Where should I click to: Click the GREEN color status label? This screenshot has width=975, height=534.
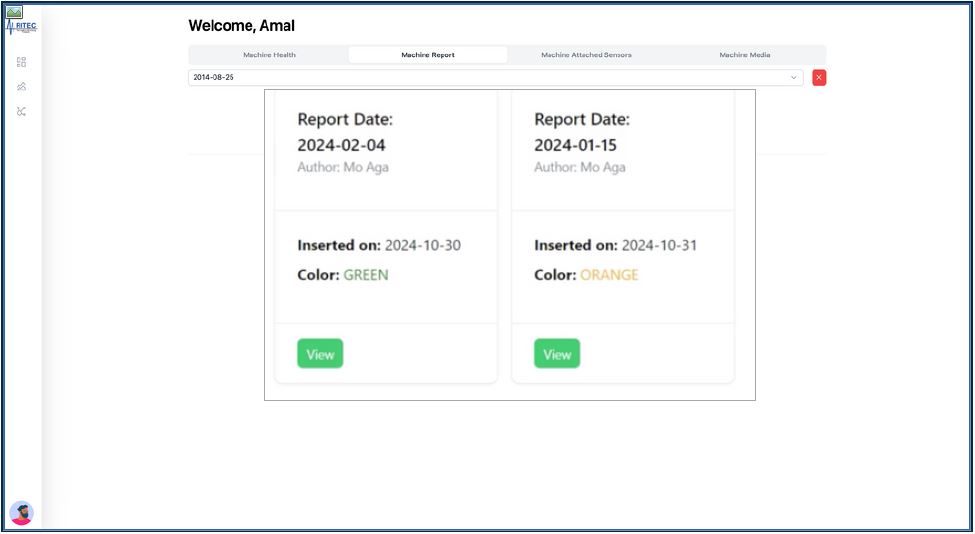(x=366, y=275)
